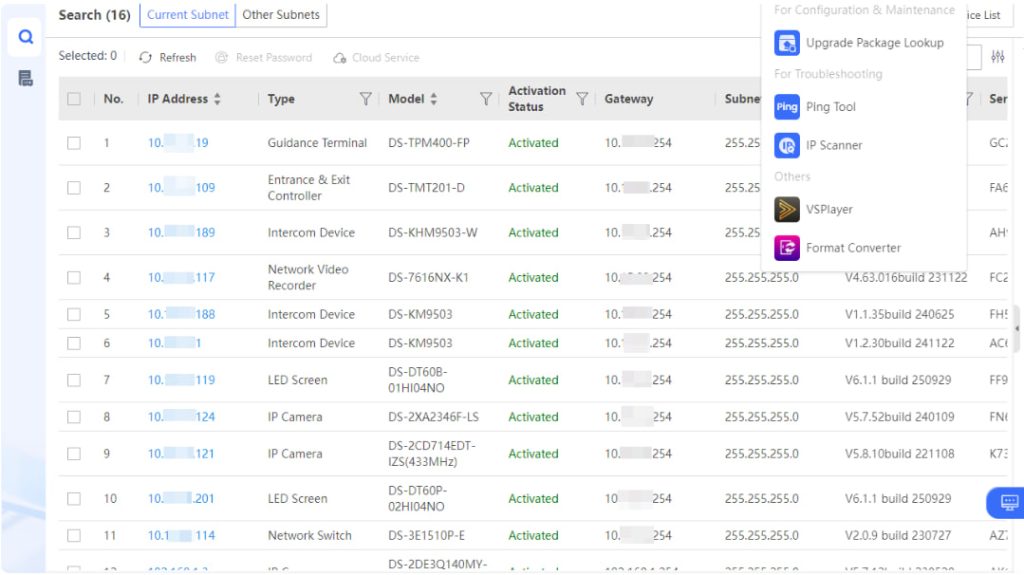Click the Reset Password button label
The height and width of the screenshot is (575, 1024).
coord(274,58)
